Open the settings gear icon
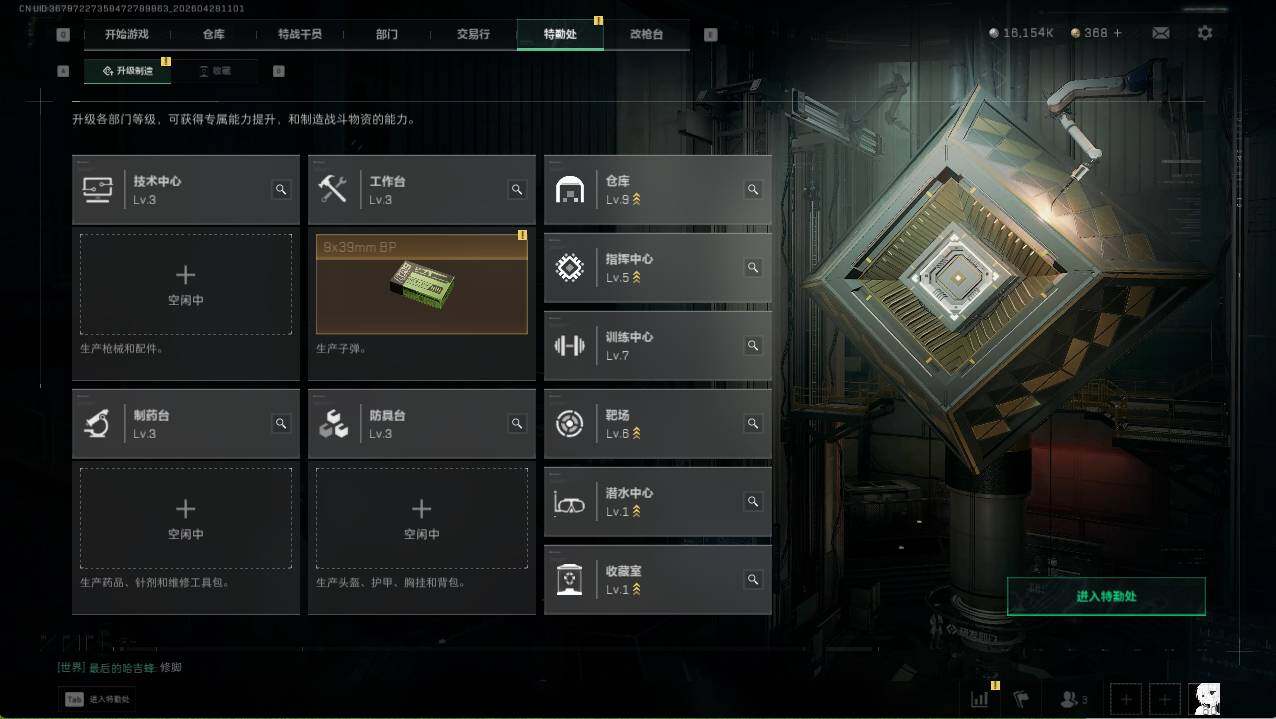This screenshot has width=1276, height=719. tap(1205, 33)
